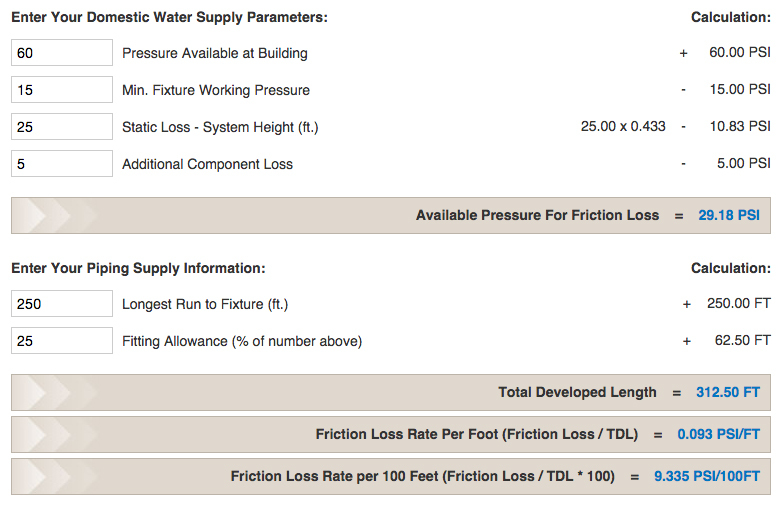Click the Additional Component Loss input box
The height and width of the screenshot is (506, 782).
[x=62, y=164]
